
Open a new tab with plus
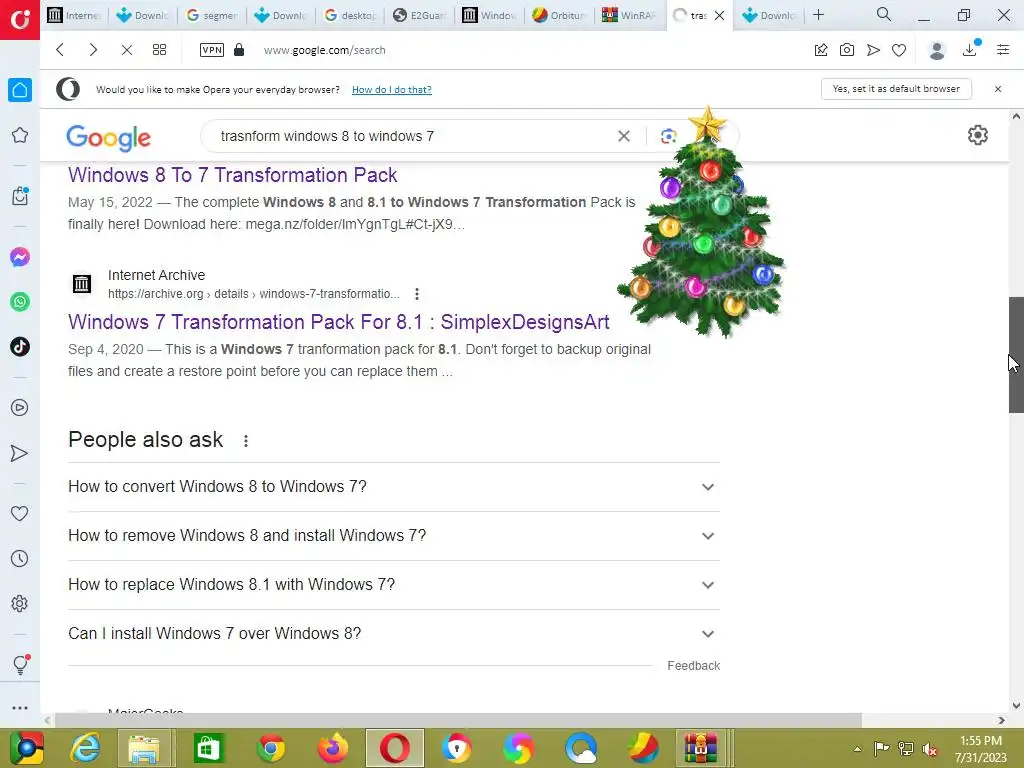pos(818,15)
